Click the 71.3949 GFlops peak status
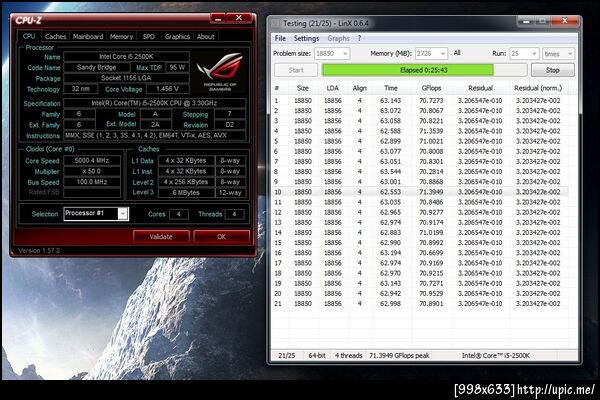Viewport: 600px width, 400px height. (x=399, y=356)
